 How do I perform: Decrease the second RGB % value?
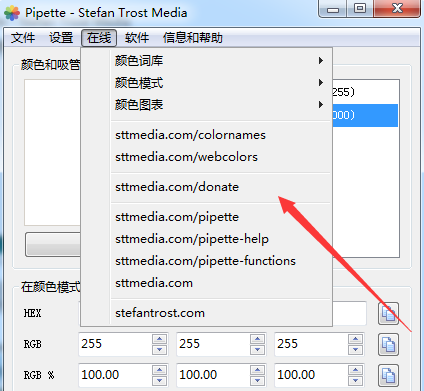(258, 381)
